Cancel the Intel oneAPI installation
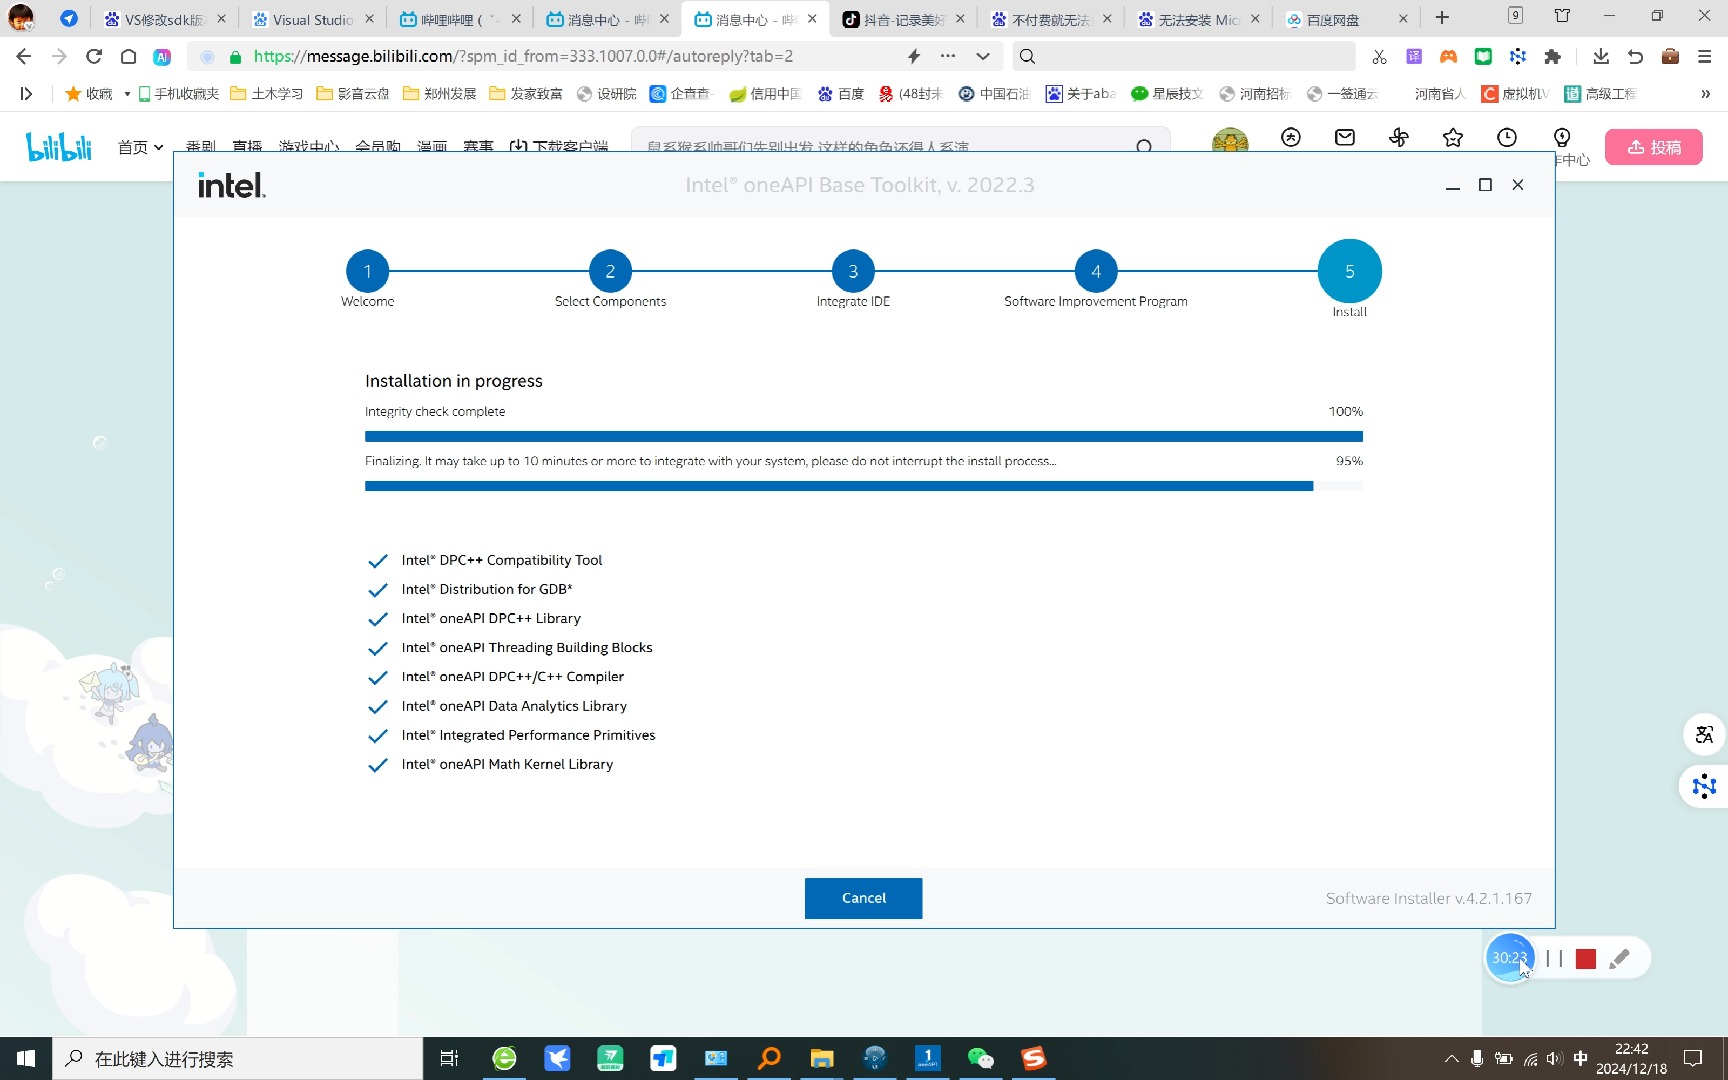 click(x=863, y=898)
